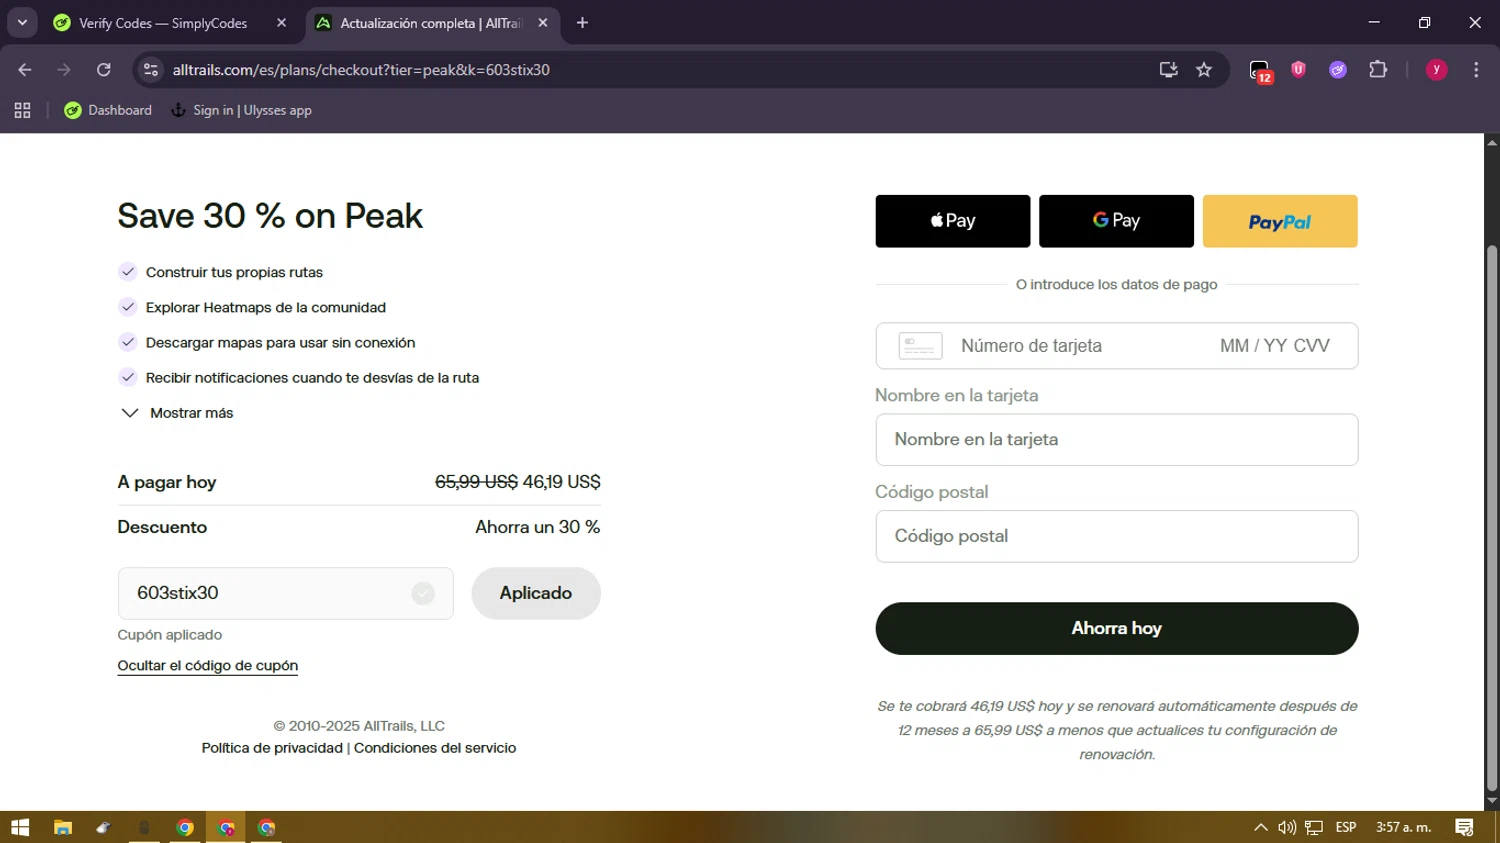Image resolution: width=1500 pixels, height=843 pixels.
Task: Close the AllTrails tab
Action: [x=543, y=23]
